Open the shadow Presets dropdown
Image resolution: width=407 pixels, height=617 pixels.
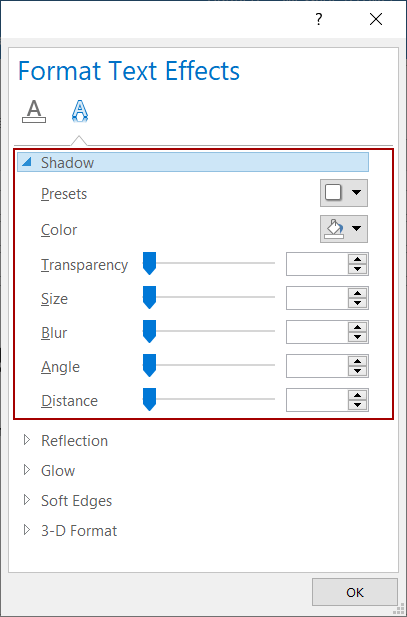(344, 193)
